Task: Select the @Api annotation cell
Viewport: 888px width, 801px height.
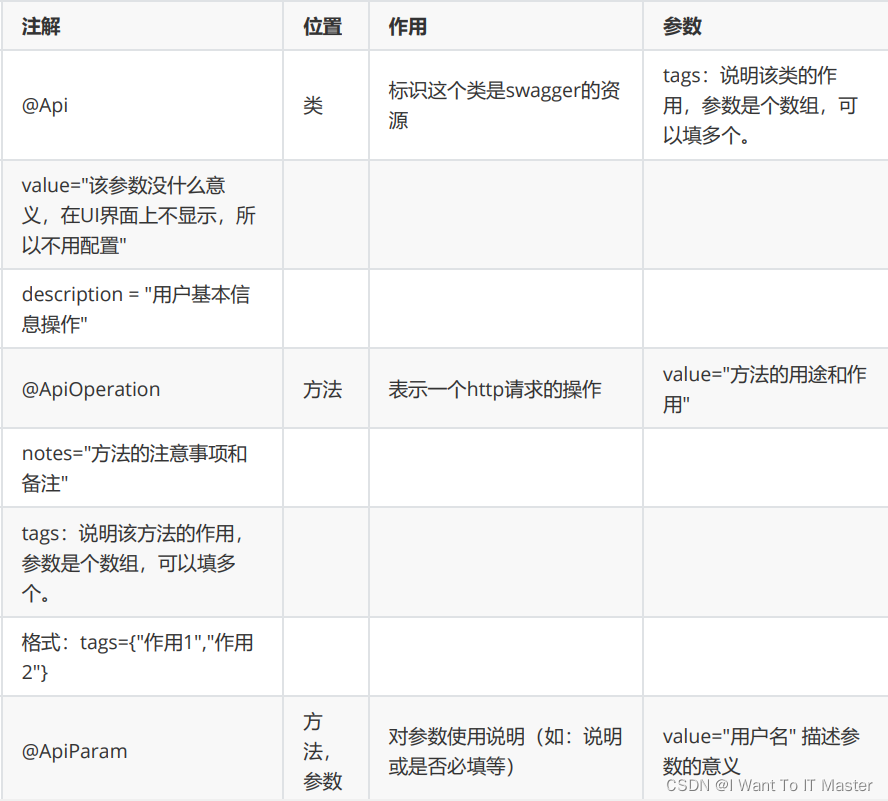Action: pyautogui.click(x=142, y=105)
